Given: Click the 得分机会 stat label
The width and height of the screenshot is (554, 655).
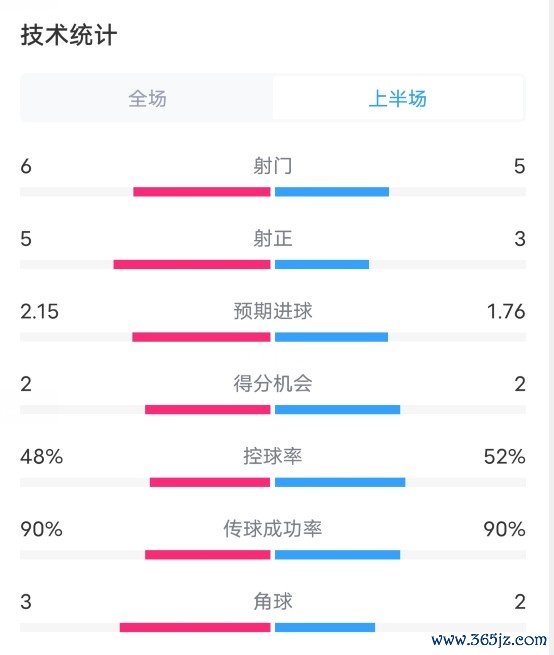Looking at the screenshot, I should pyautogui.click(x=272, y=383).
